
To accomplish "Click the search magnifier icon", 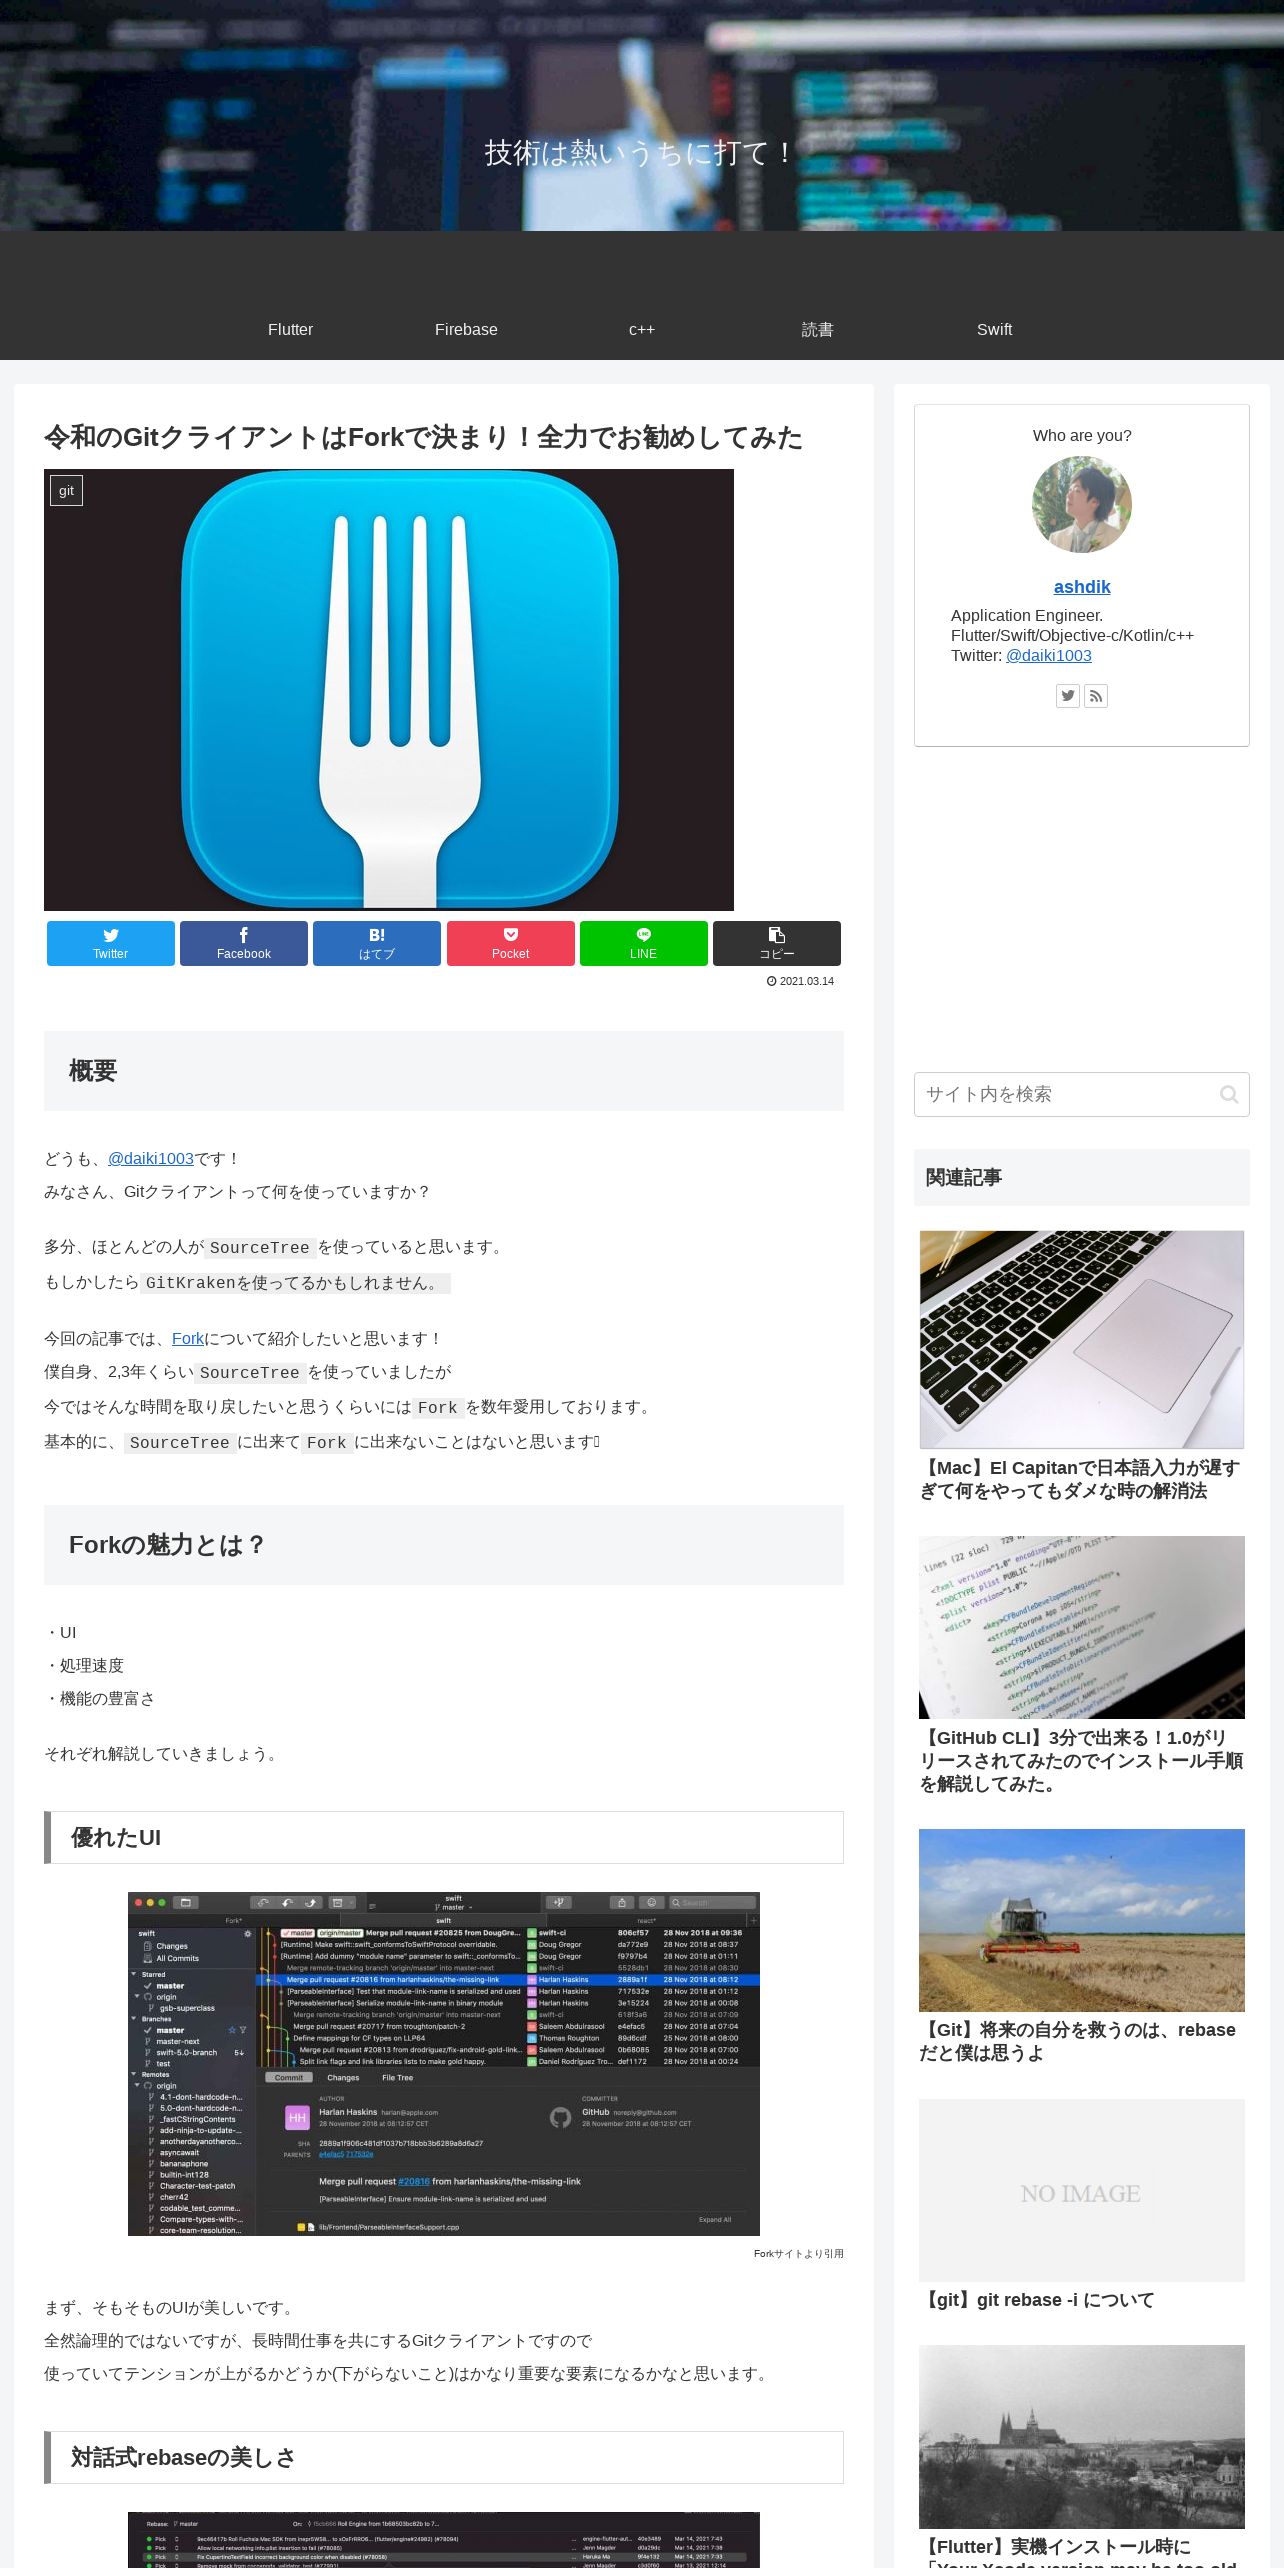I will (1229, 1094).
